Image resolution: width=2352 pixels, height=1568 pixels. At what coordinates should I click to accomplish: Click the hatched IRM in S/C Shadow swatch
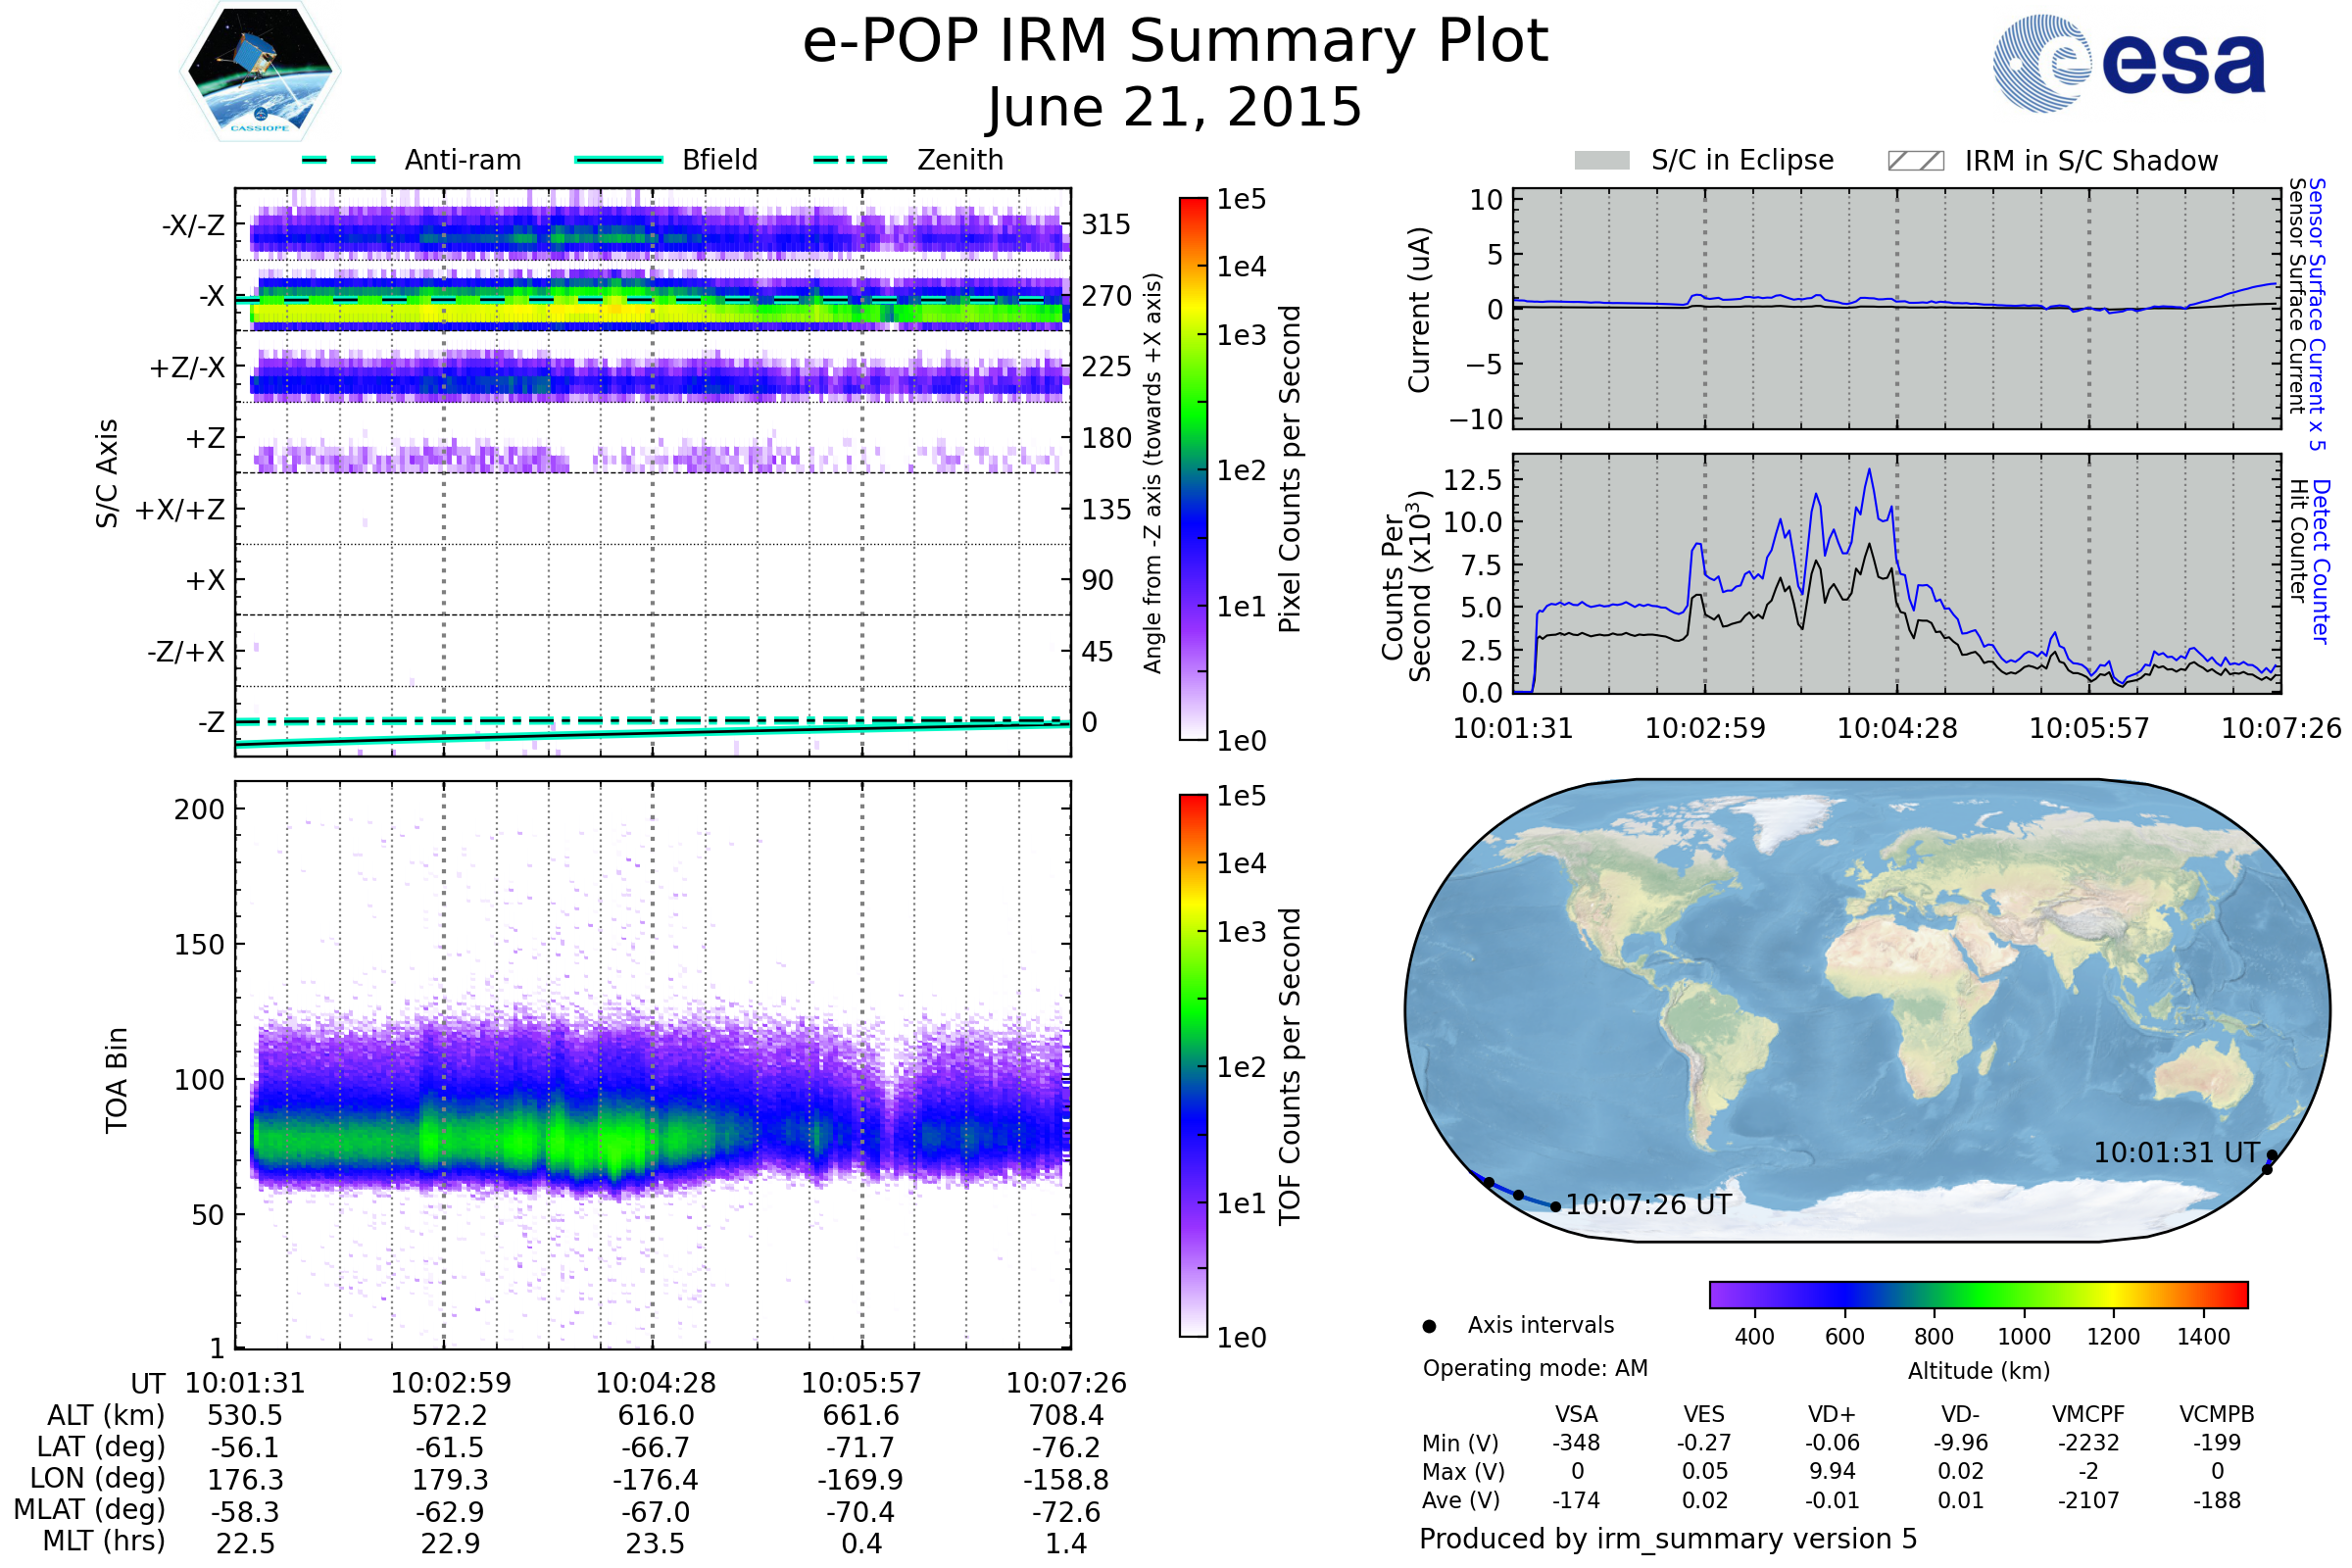(x=1916, y=161)
